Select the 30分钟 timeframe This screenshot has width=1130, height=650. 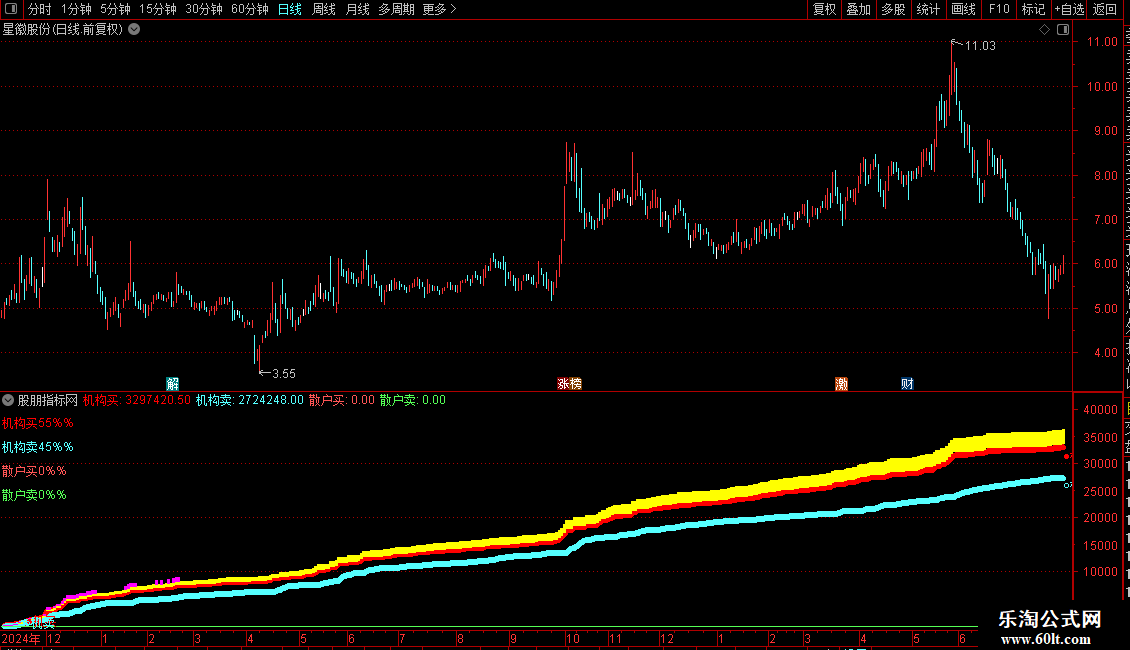[x=204, y=9]
